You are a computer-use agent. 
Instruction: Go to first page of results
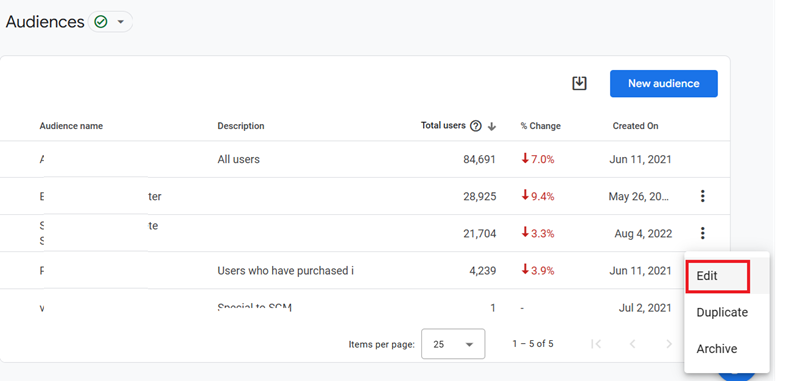point(595,344)
